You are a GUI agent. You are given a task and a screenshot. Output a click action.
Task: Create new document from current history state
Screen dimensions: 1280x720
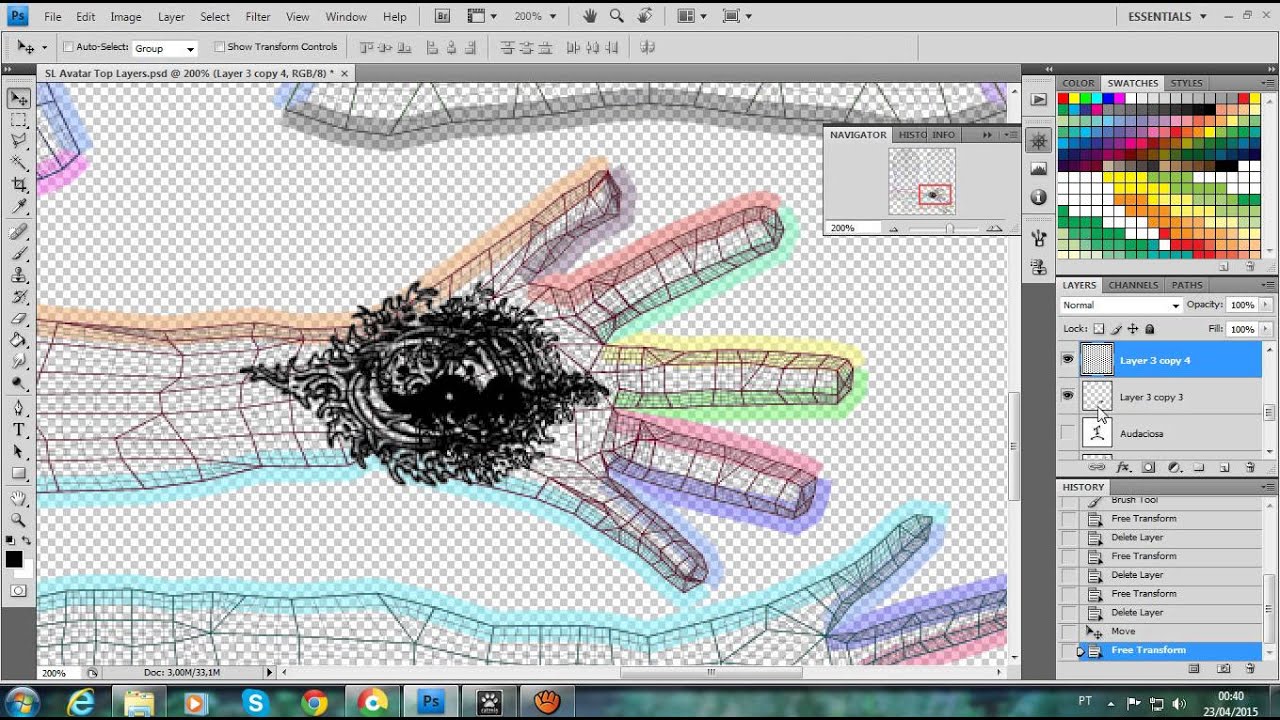pos(1194,668)
